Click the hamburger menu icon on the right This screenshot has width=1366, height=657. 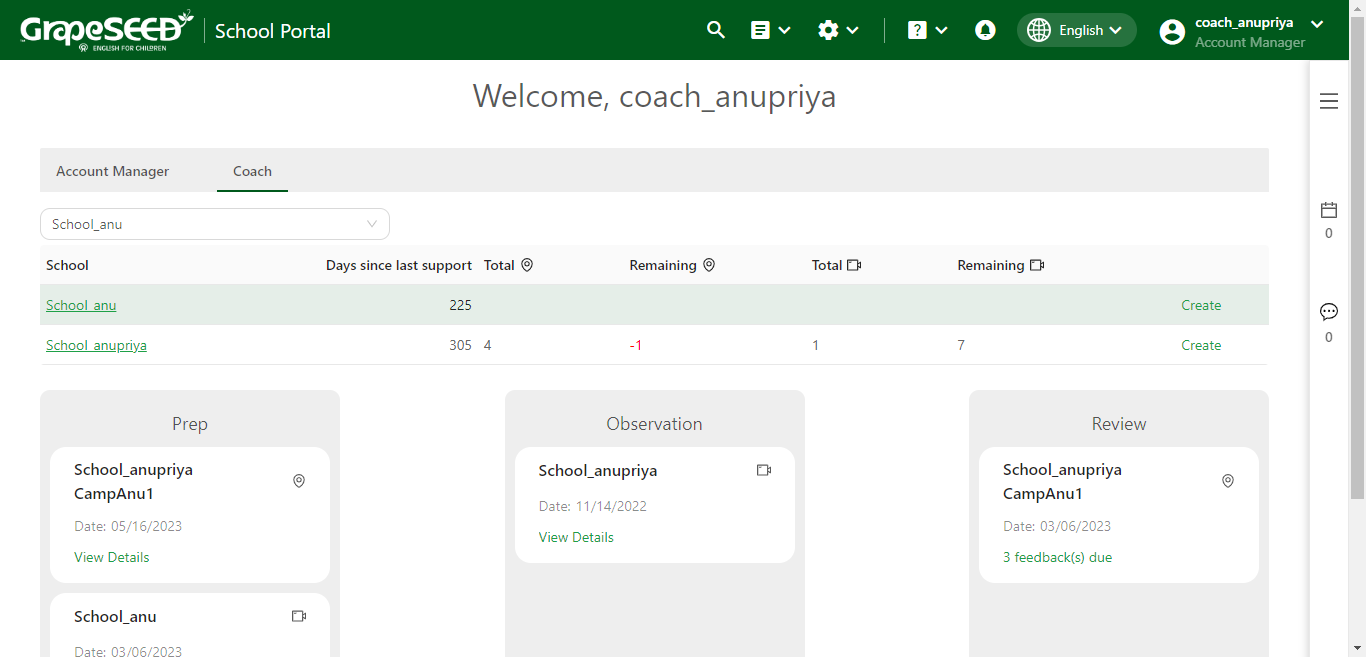[1329, 101]
